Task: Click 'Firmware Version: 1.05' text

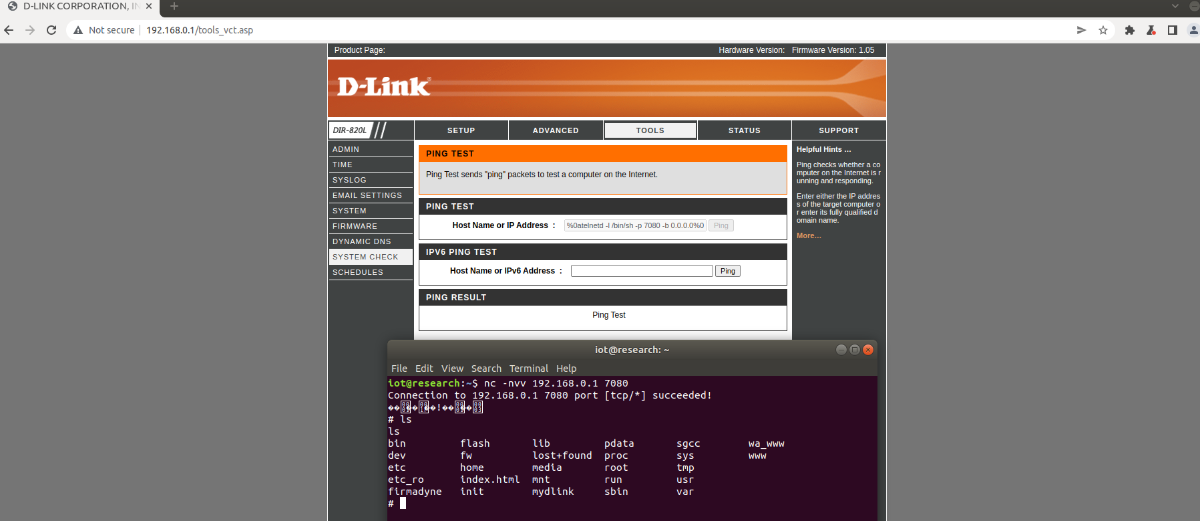Action: [x=833, y=50]
